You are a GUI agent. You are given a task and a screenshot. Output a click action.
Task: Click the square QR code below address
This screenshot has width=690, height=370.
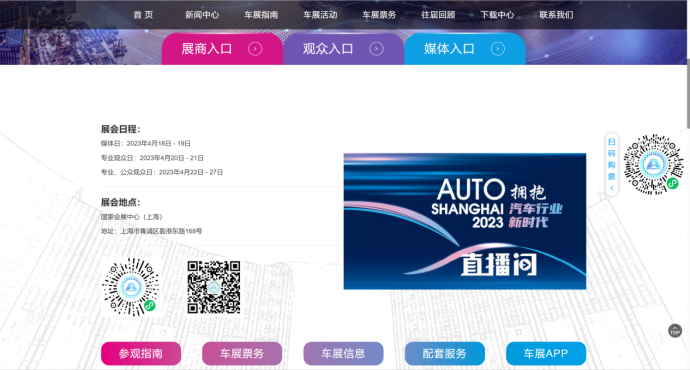pos(214,287)
